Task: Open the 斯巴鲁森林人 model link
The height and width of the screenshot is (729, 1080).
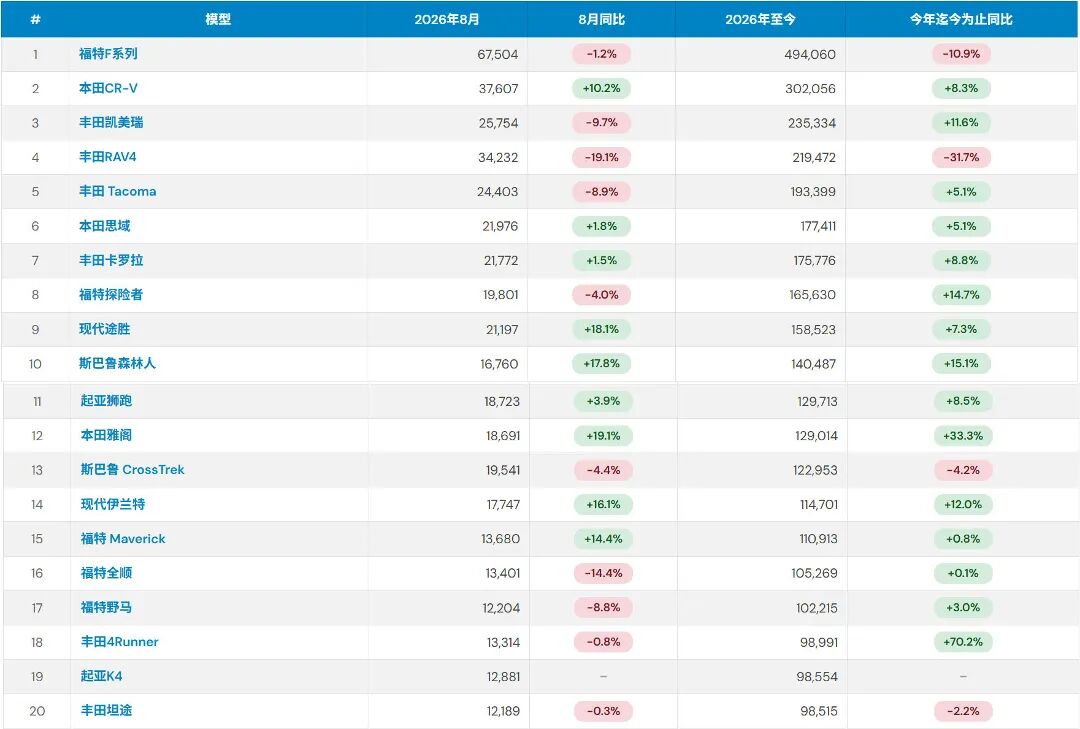Action: tap(117, 363)
